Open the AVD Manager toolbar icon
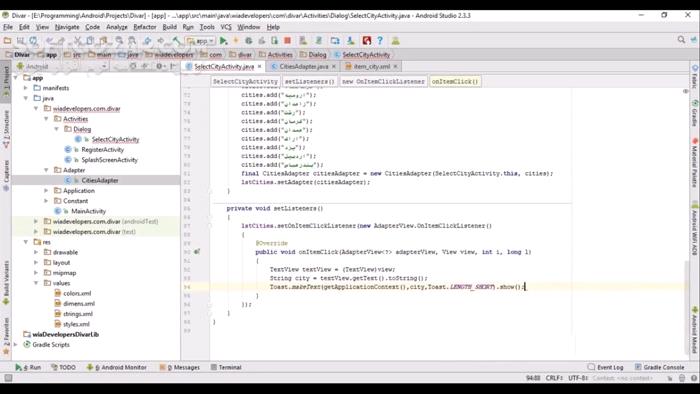The width and height of the screenshot is (700, 394). tap(335, 41)
